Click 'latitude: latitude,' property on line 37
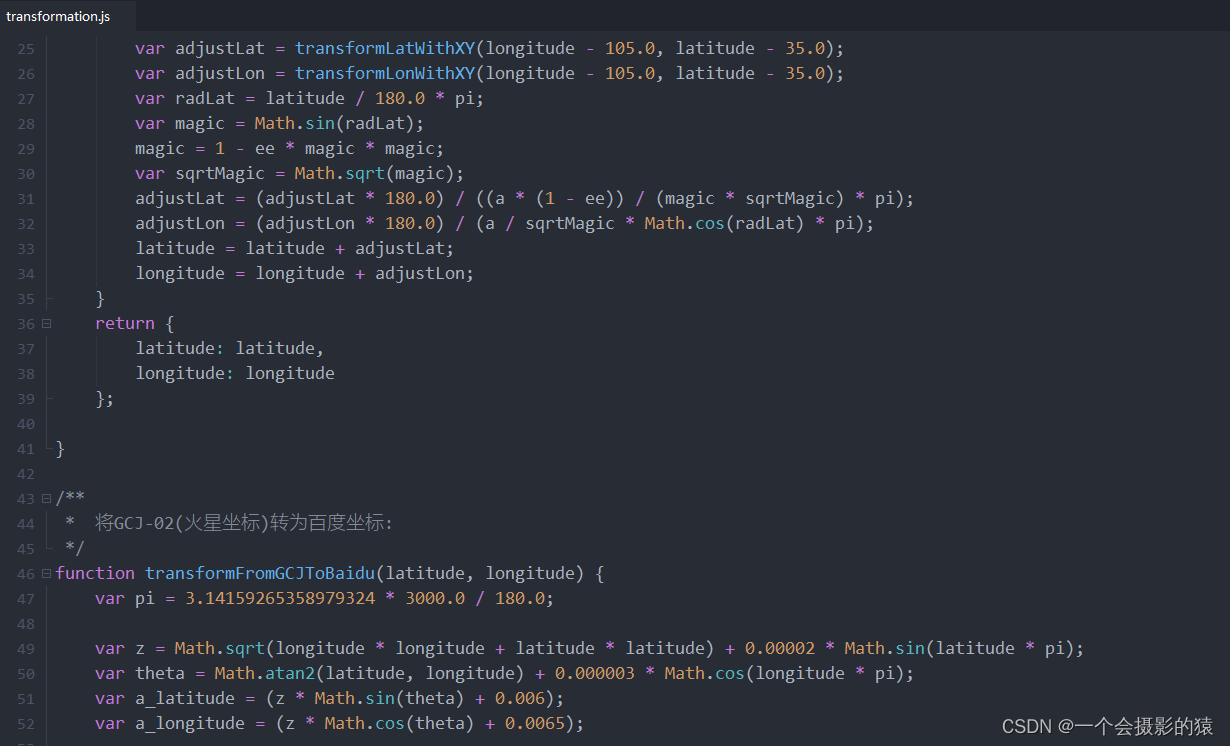The width and height of the screenshot is (1230, 746). point(230,349)
